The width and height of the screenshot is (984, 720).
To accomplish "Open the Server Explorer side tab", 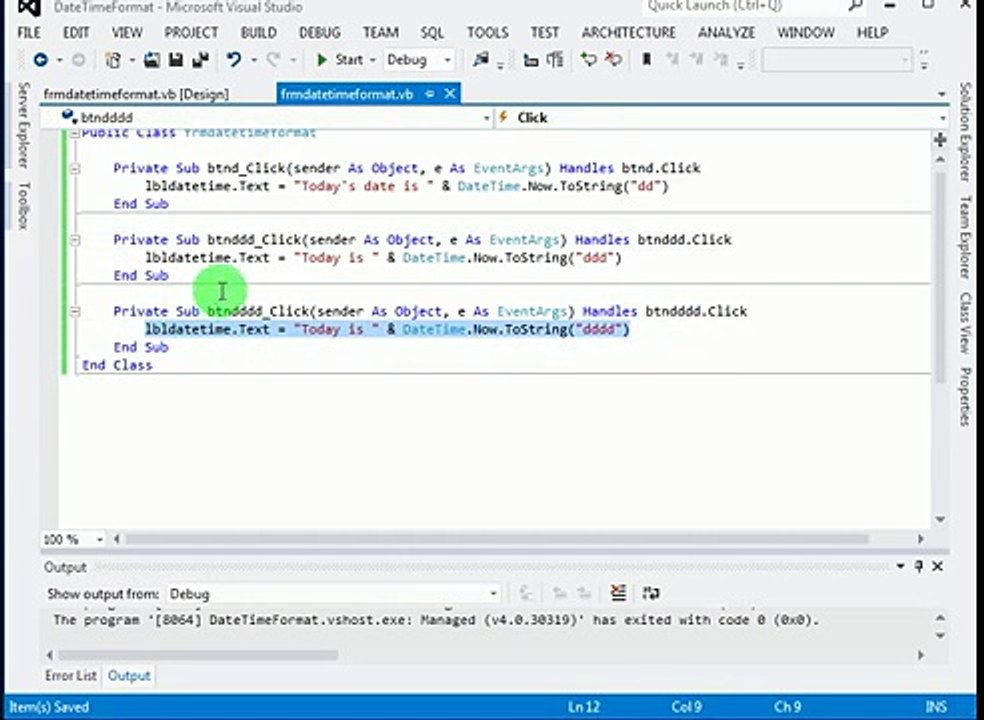I will (23, 125).
